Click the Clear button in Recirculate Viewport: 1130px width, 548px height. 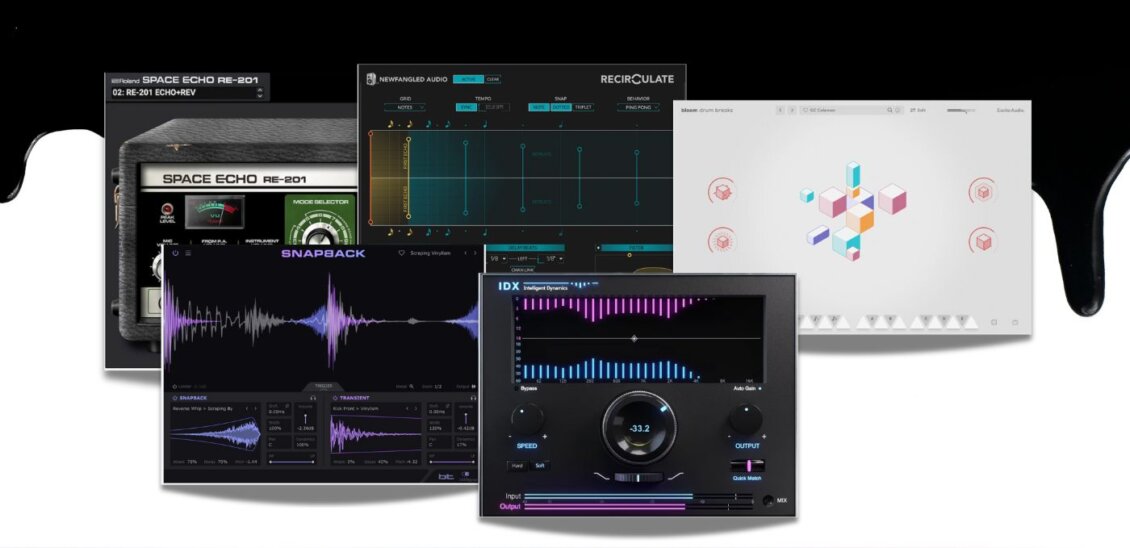(x=492, y=79)
